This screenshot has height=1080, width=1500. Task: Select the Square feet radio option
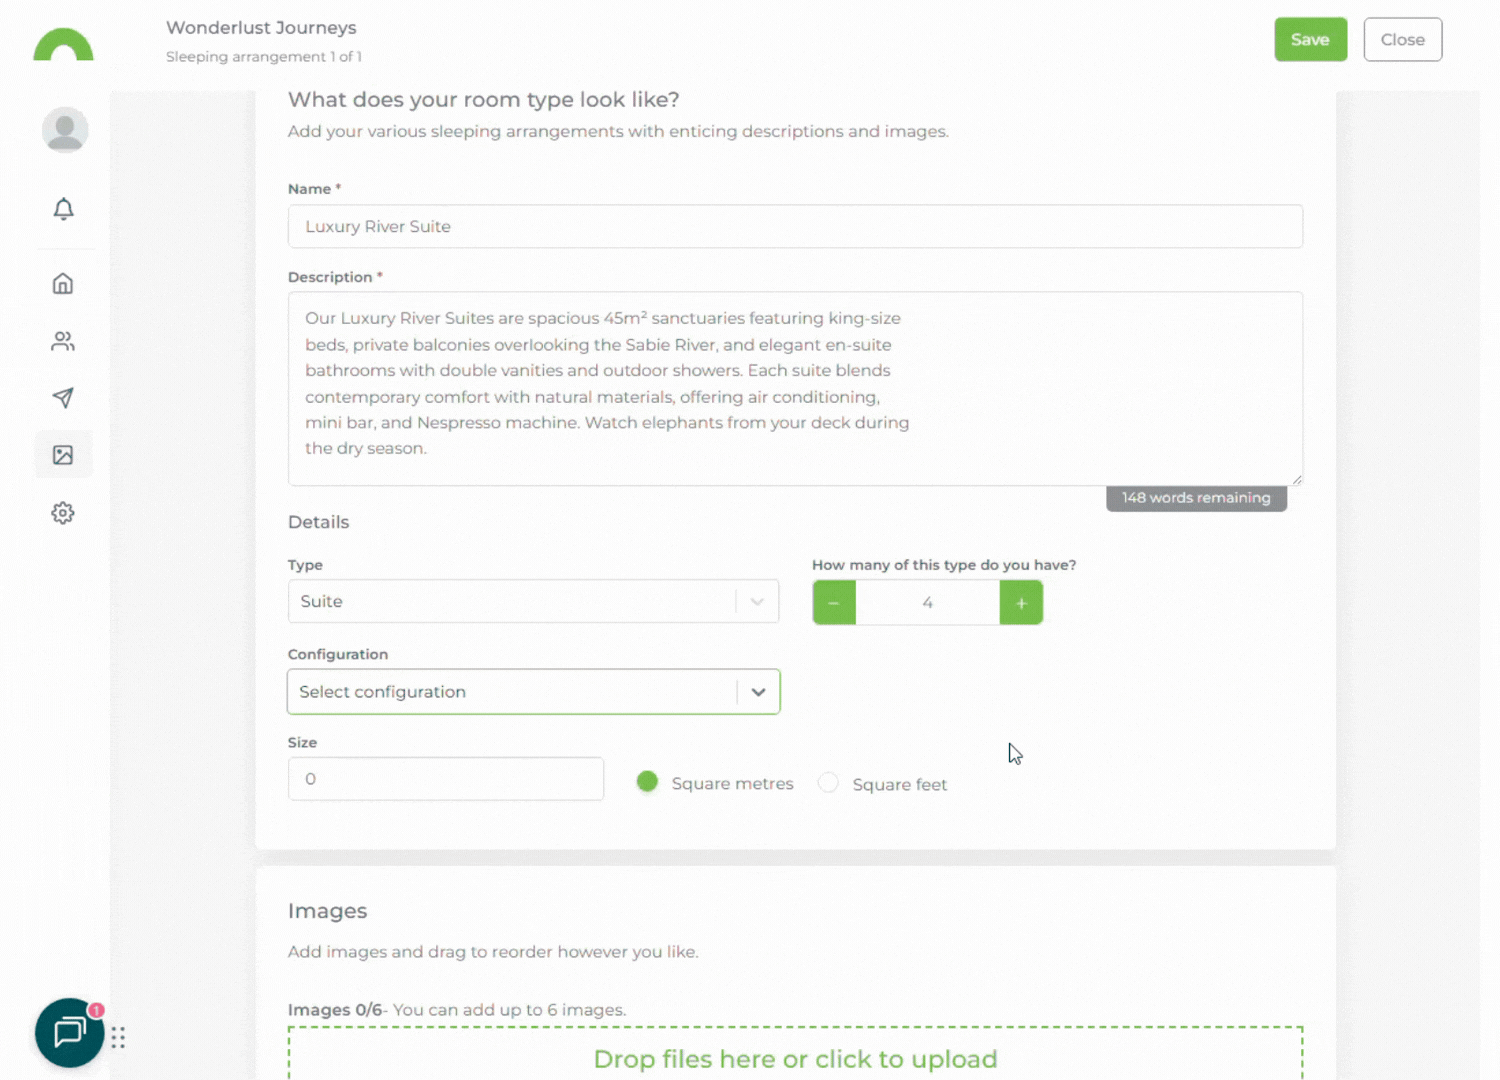tap(828, 783)
